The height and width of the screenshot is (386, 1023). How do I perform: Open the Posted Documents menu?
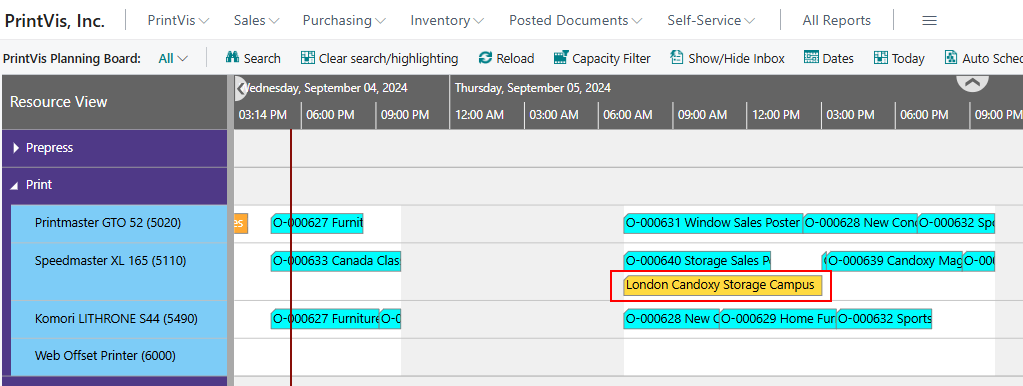(575, 21)
